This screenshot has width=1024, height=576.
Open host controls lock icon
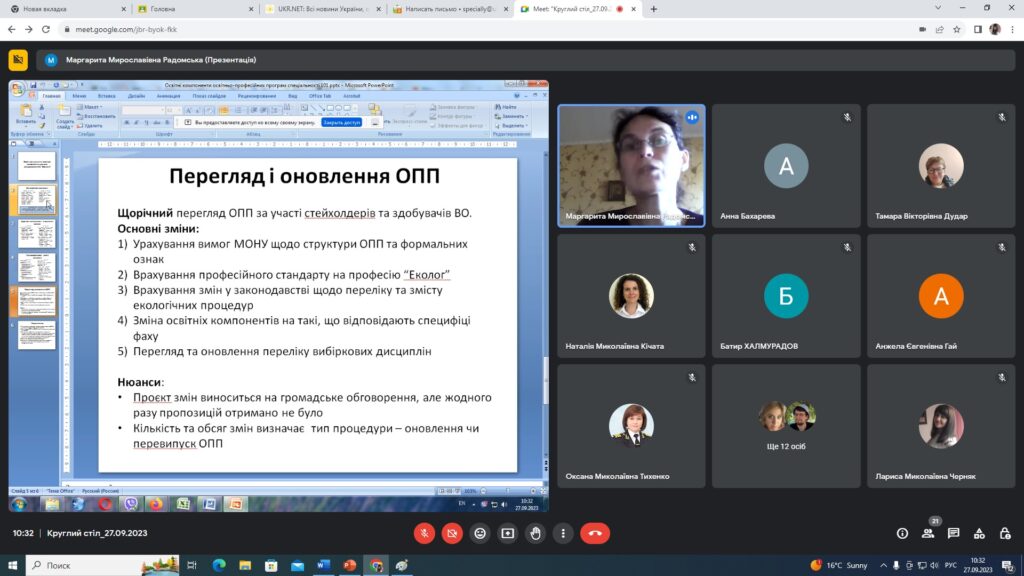tap(1005, 533)
